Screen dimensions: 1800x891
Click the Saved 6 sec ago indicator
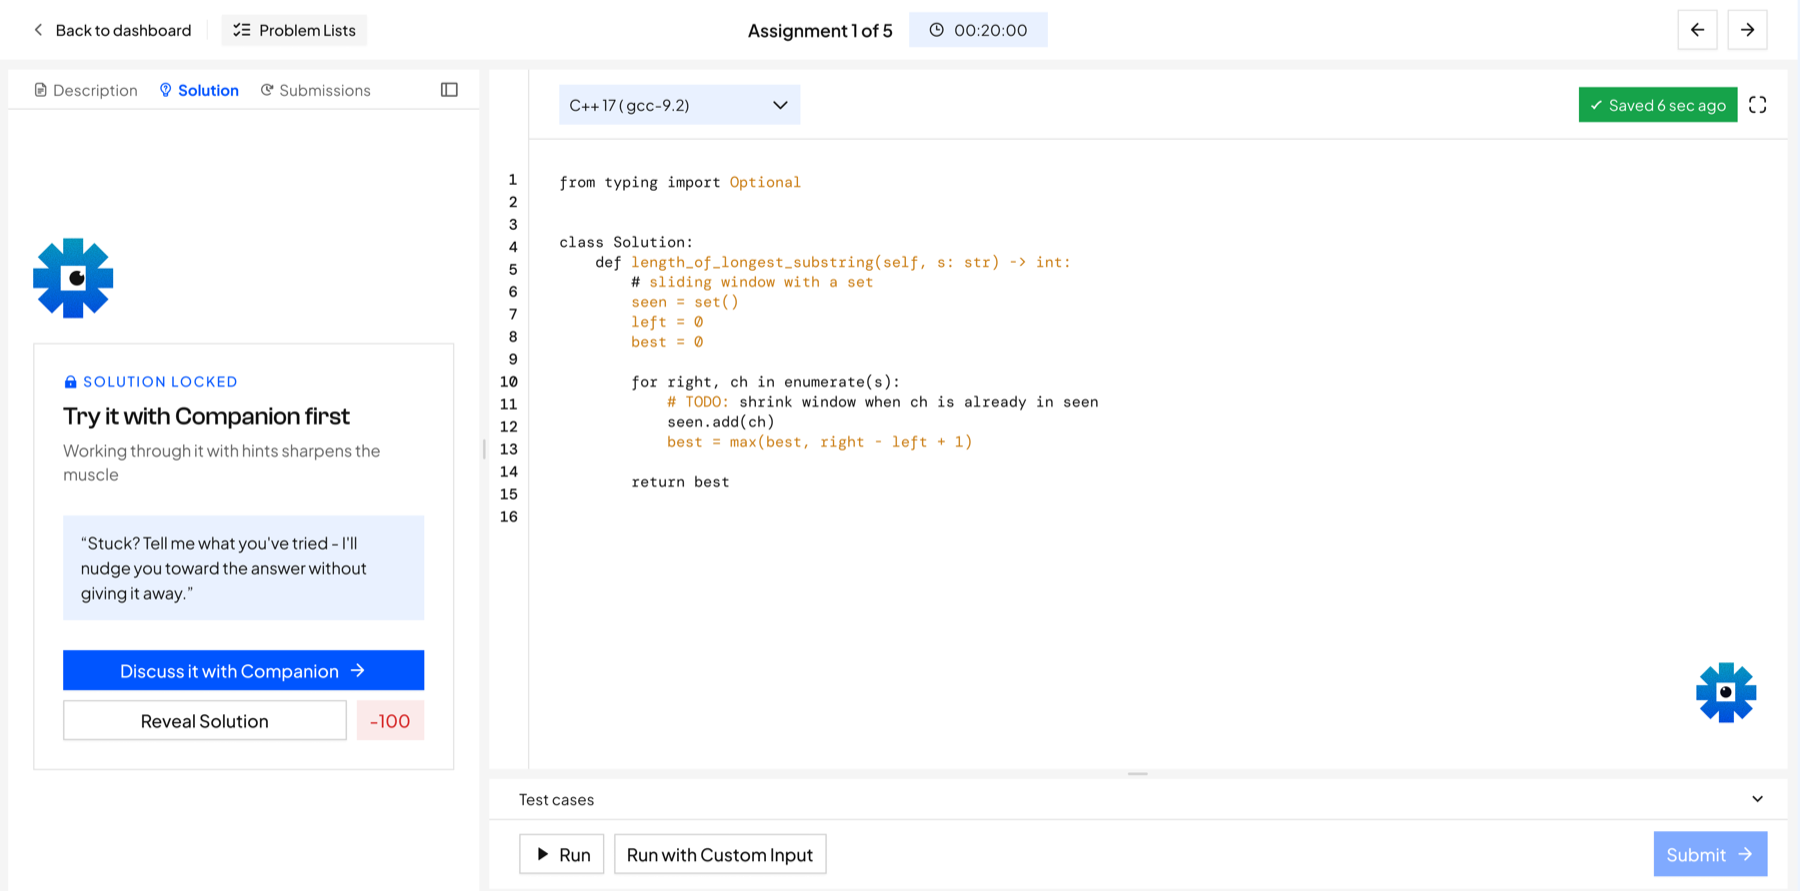tap(1658, 105)
